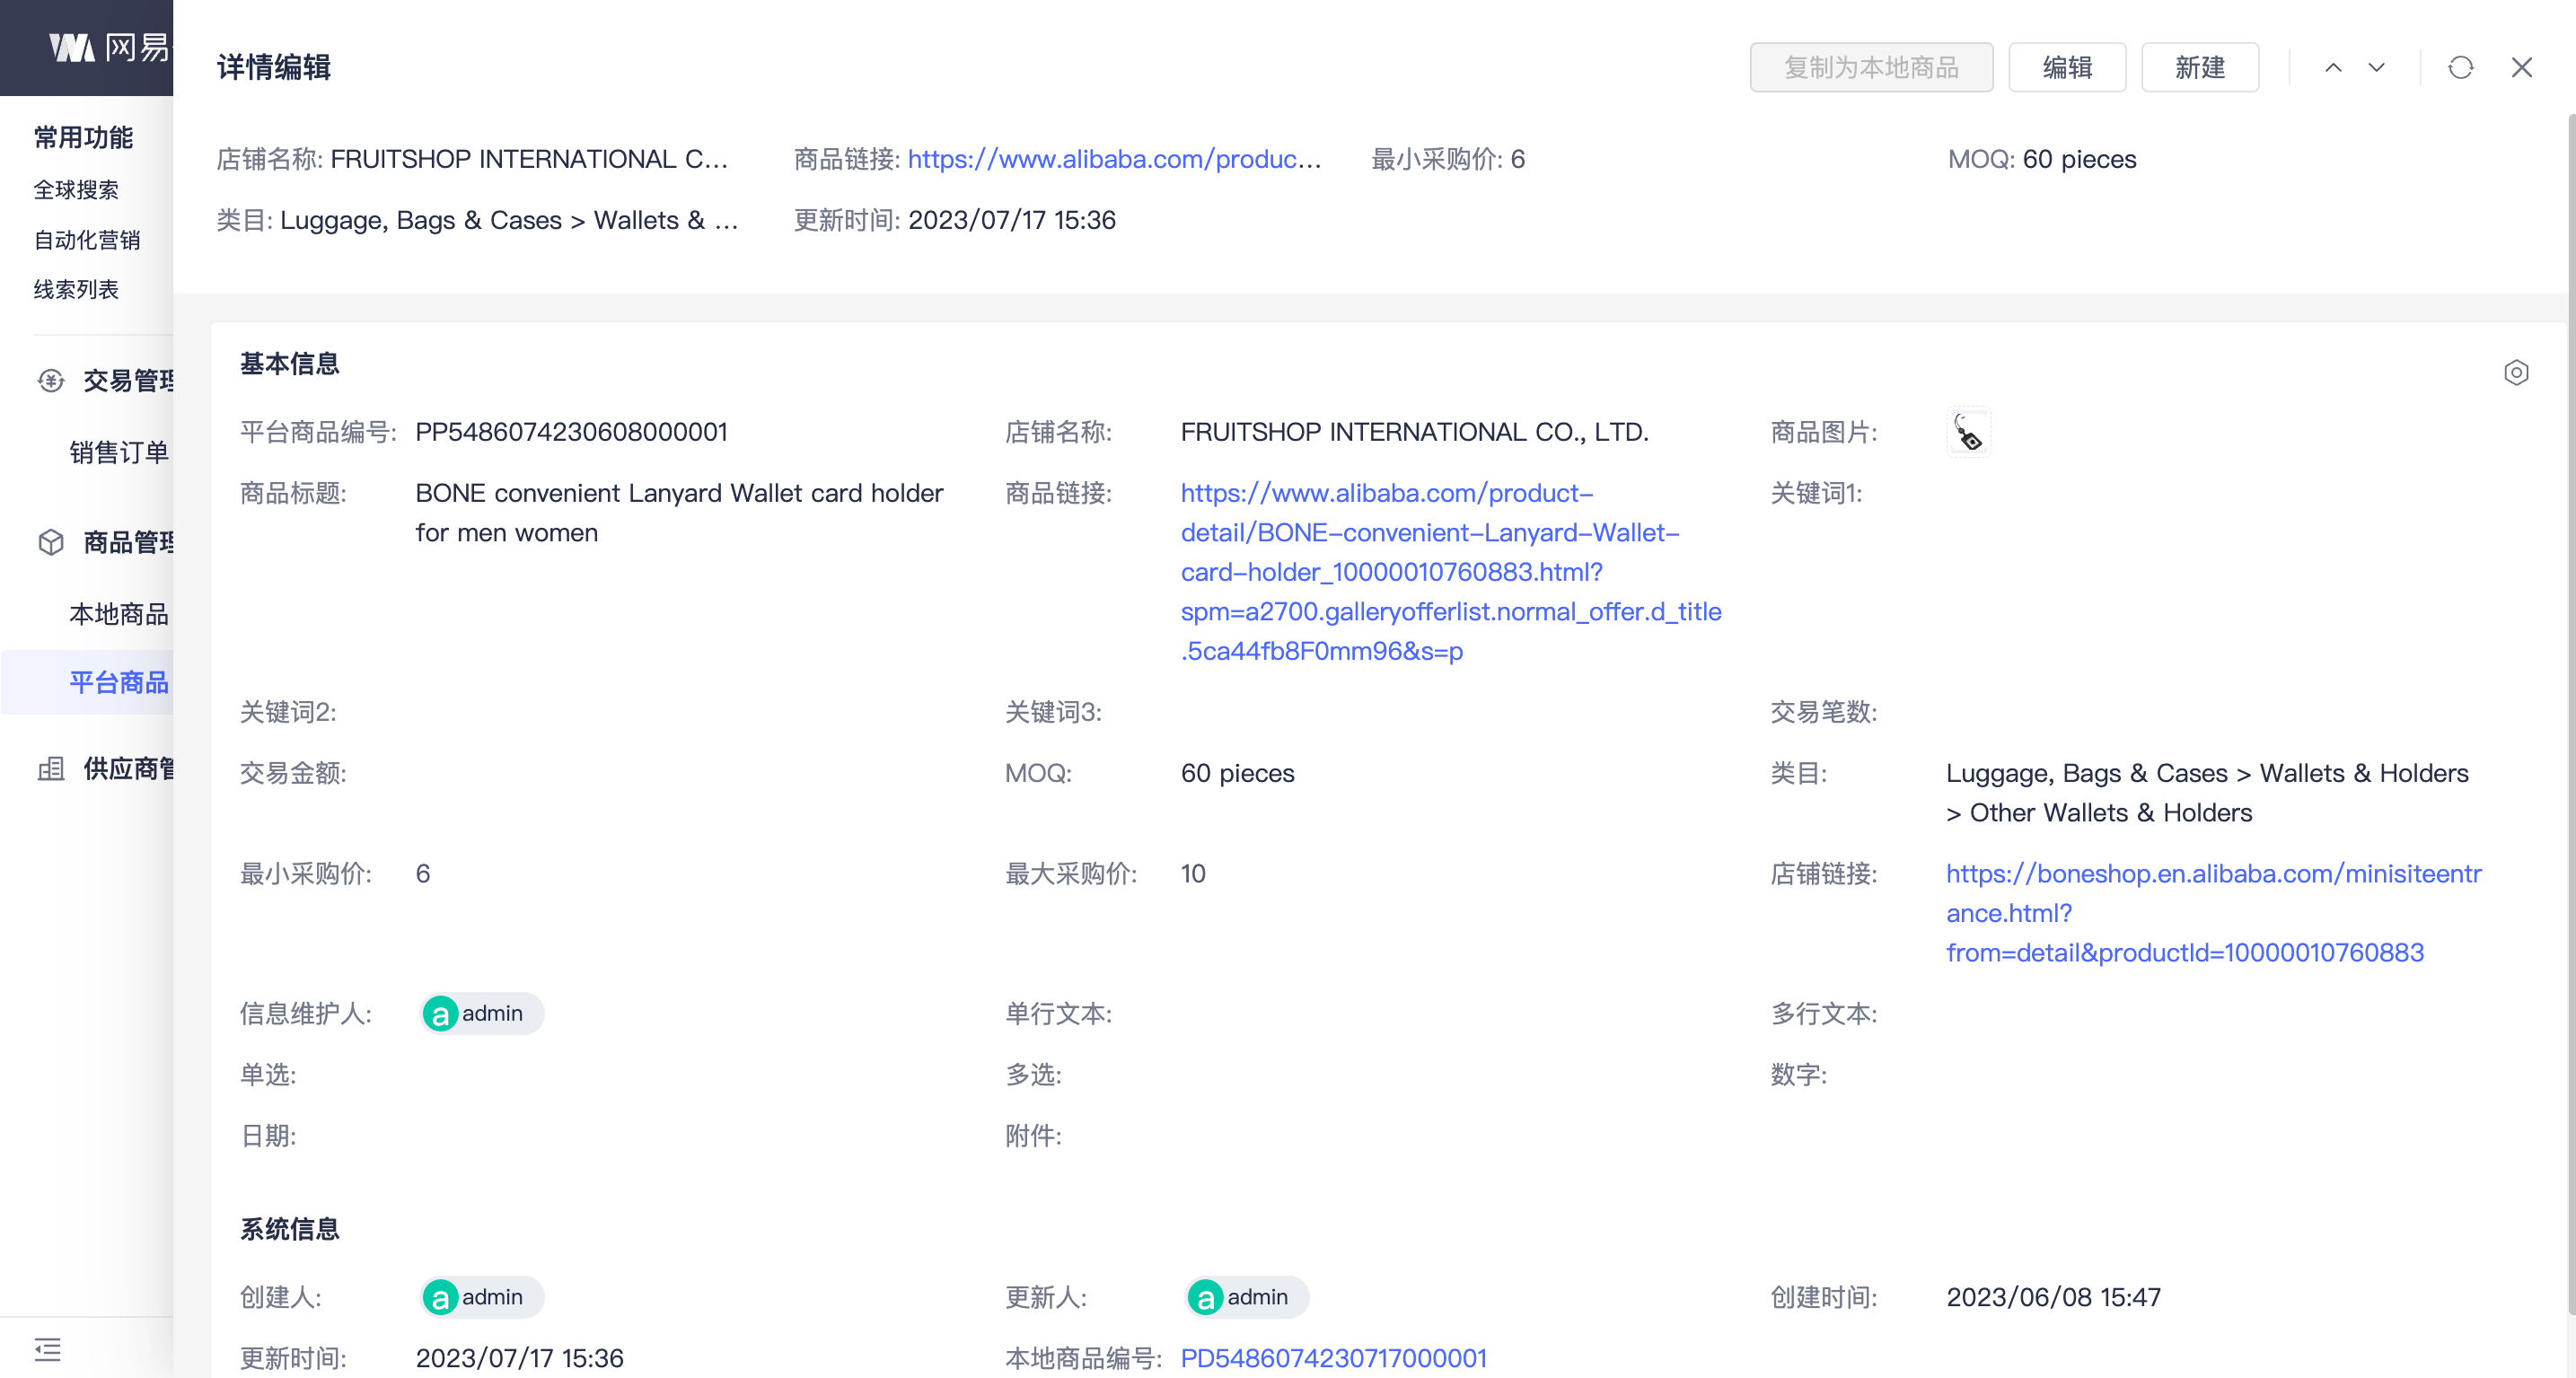
Task: Click the 基本信息 section heading
Action: pyautogui.click(x=289, y=364)
